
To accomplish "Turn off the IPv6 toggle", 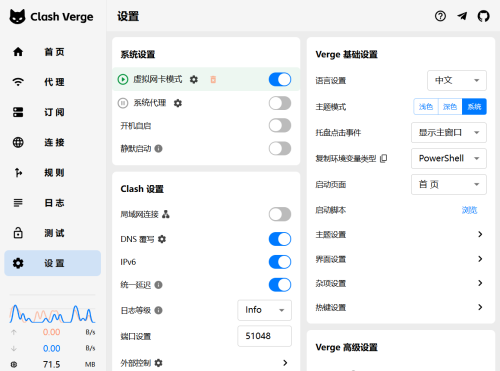I will (x=280, y=262).
